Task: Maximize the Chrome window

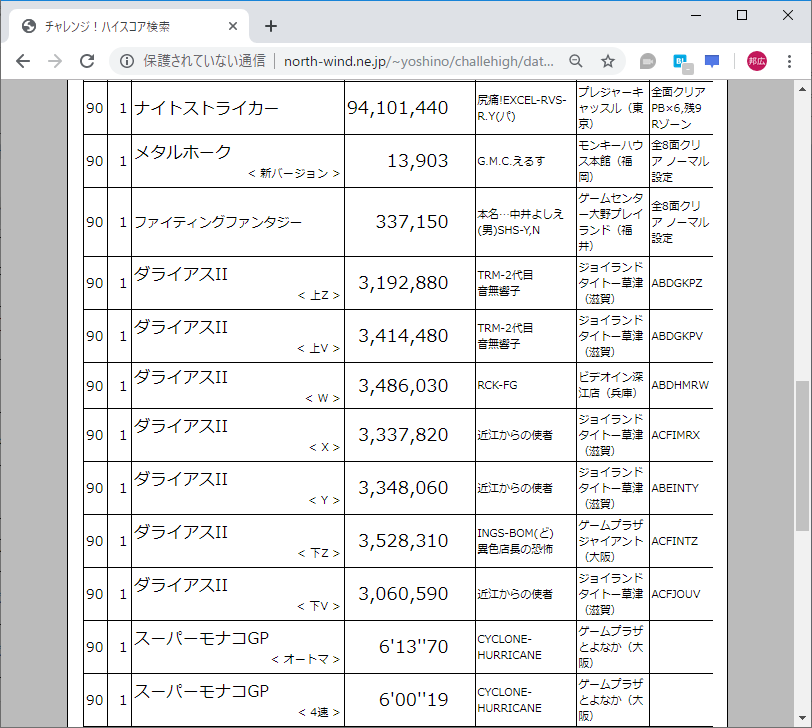Action: 742,16
